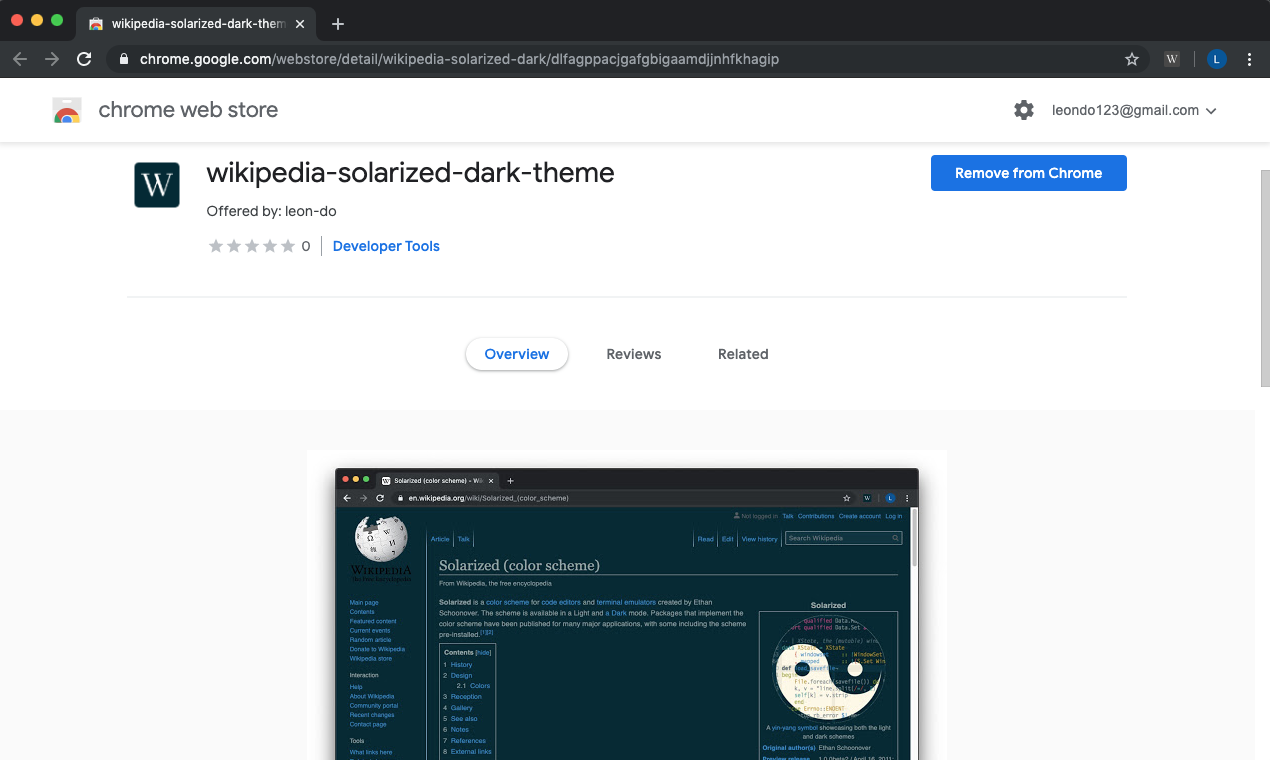
Task: Open the Chrome browser profile avatar
Action: 1215,59
